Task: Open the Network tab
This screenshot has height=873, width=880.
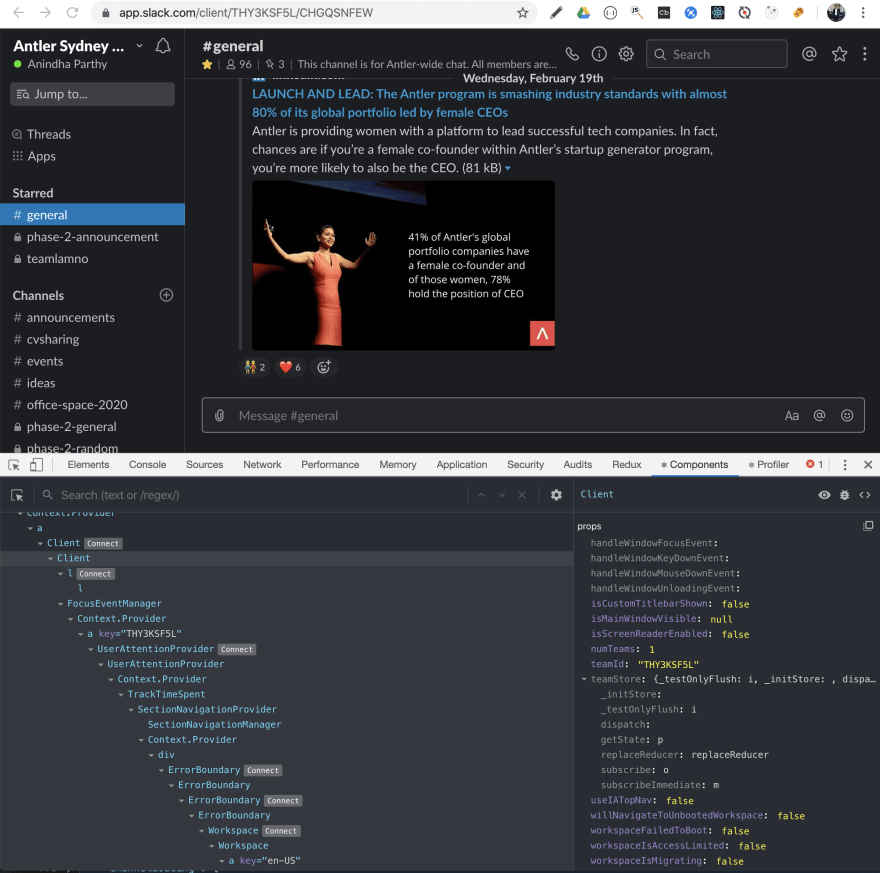Action: click(262, 465)
